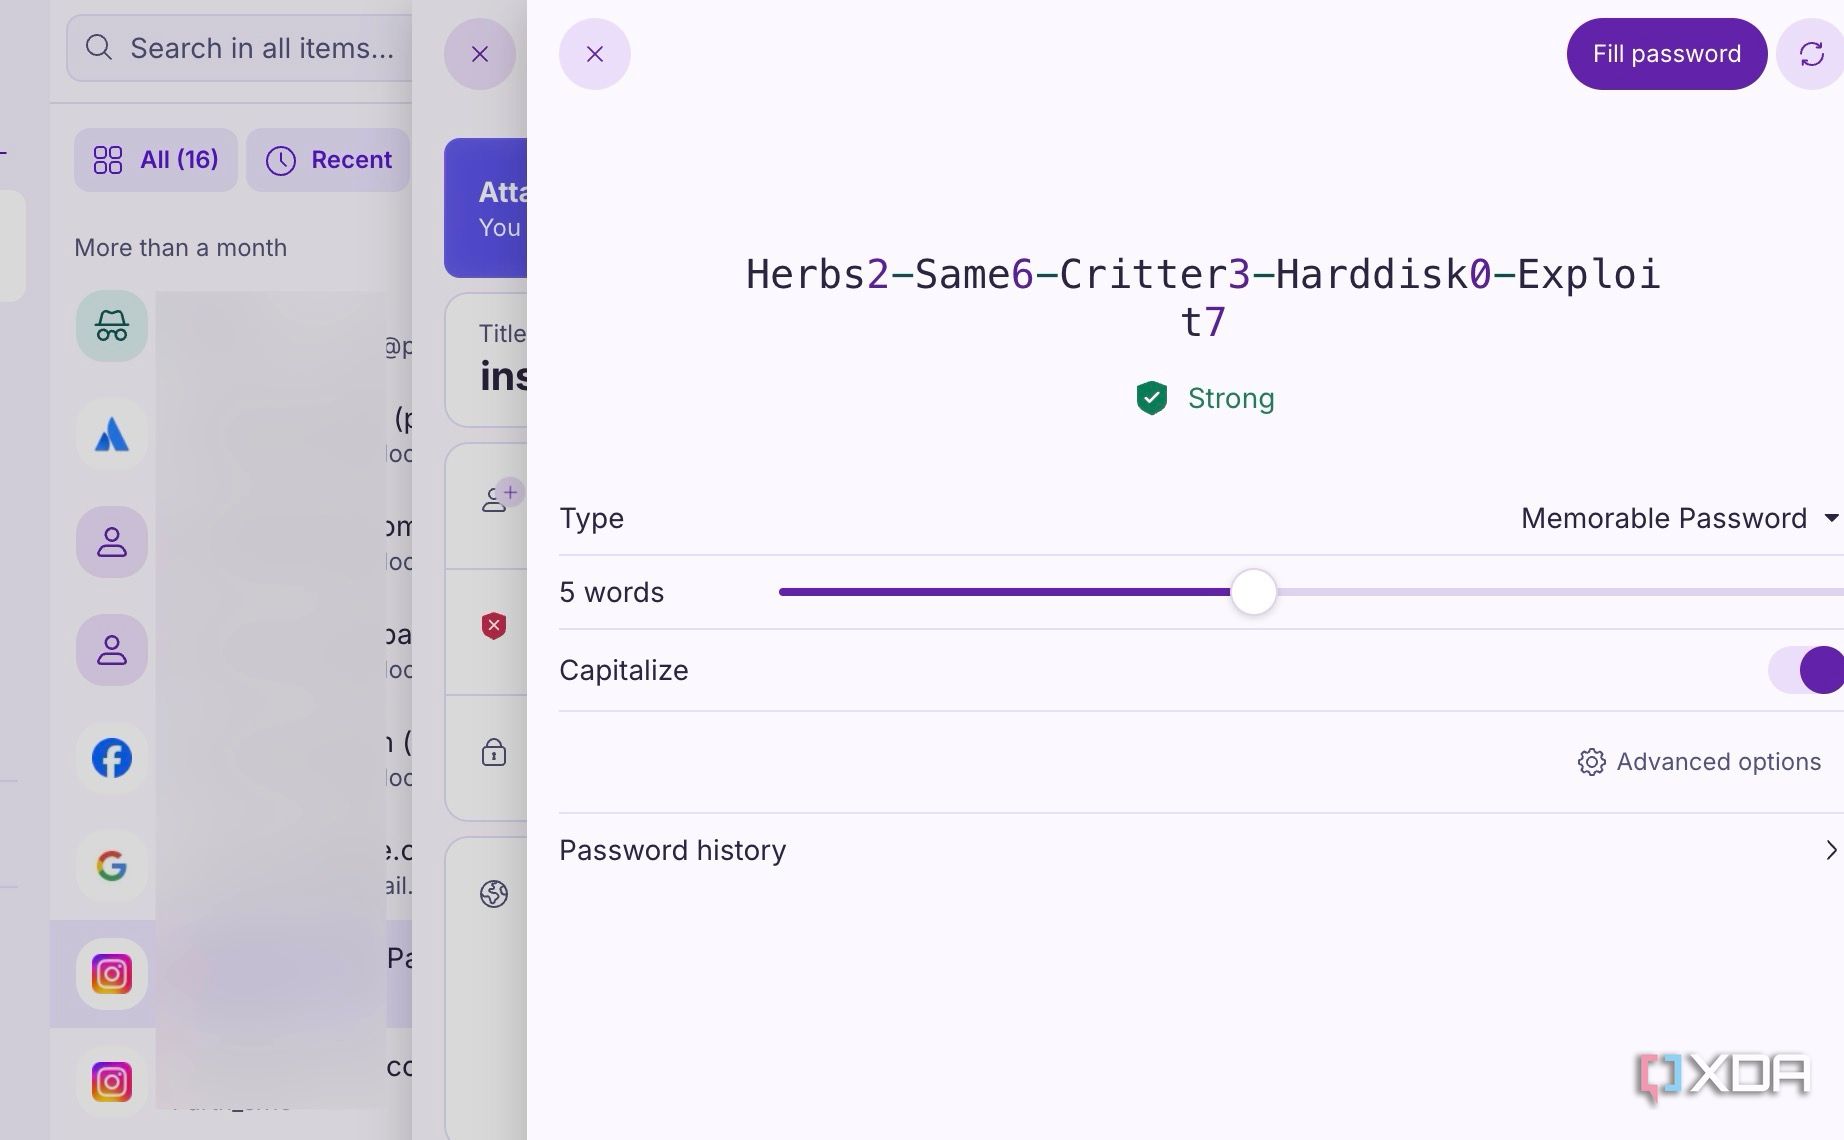This screenshot has height=1140, width=1844.
Task: Open the Type Memorable Password dropdown
Action: 1679,518
